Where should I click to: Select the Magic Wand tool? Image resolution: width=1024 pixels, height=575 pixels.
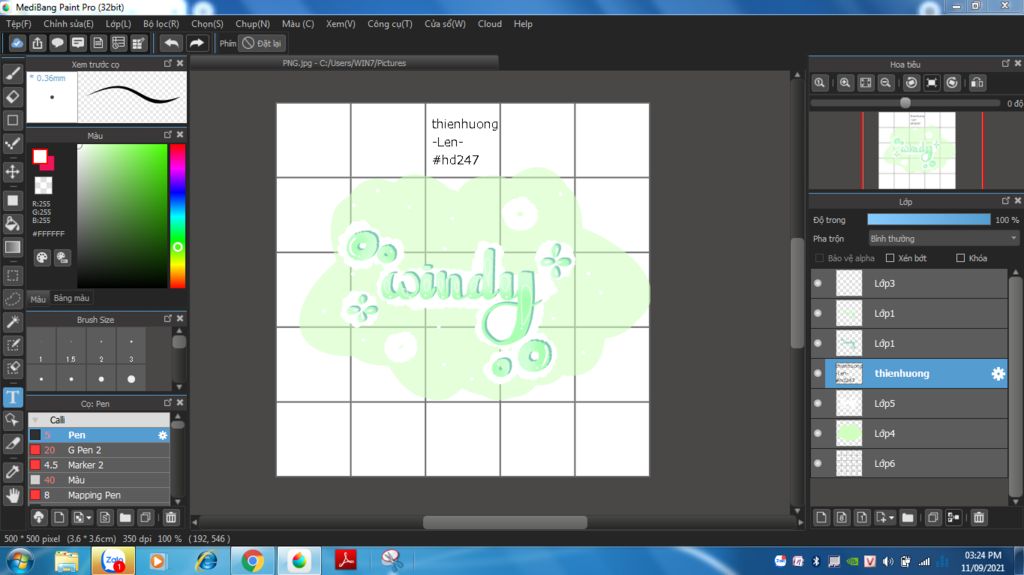(12, 321)
